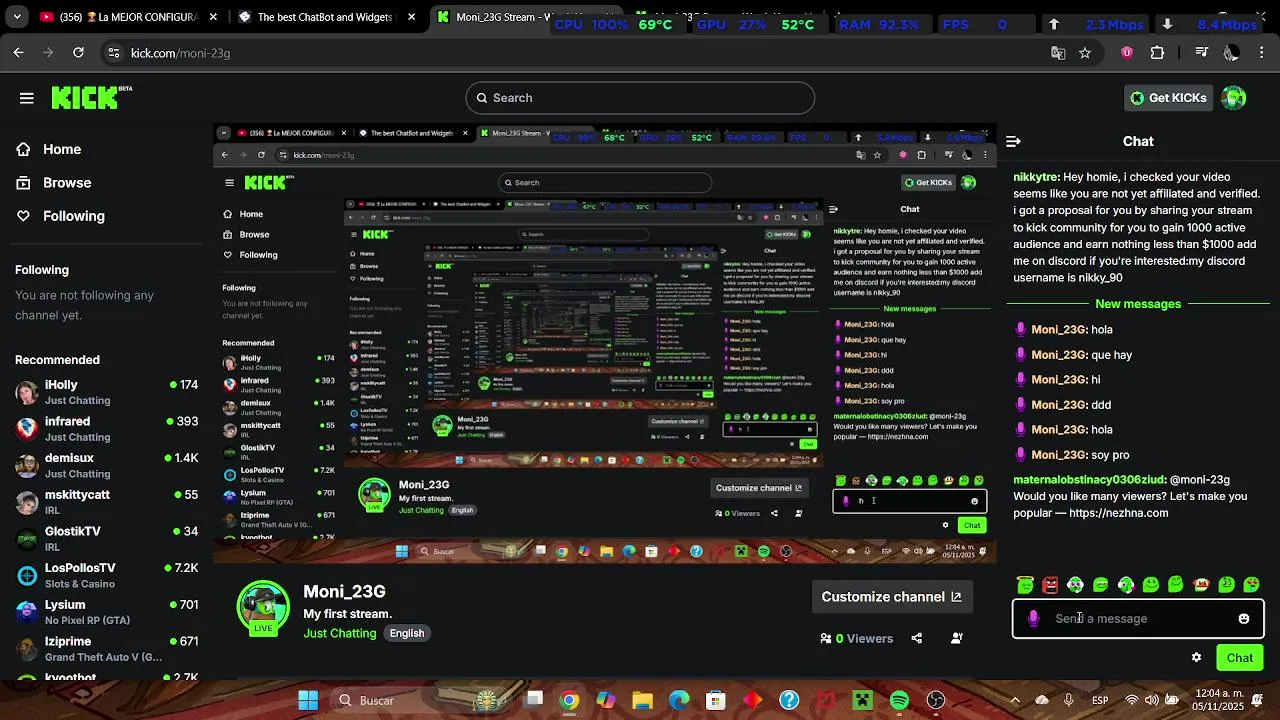This screenshot has height=720, width=1280.
Task: Open Just Chatting category link
Action: point(340,633)
